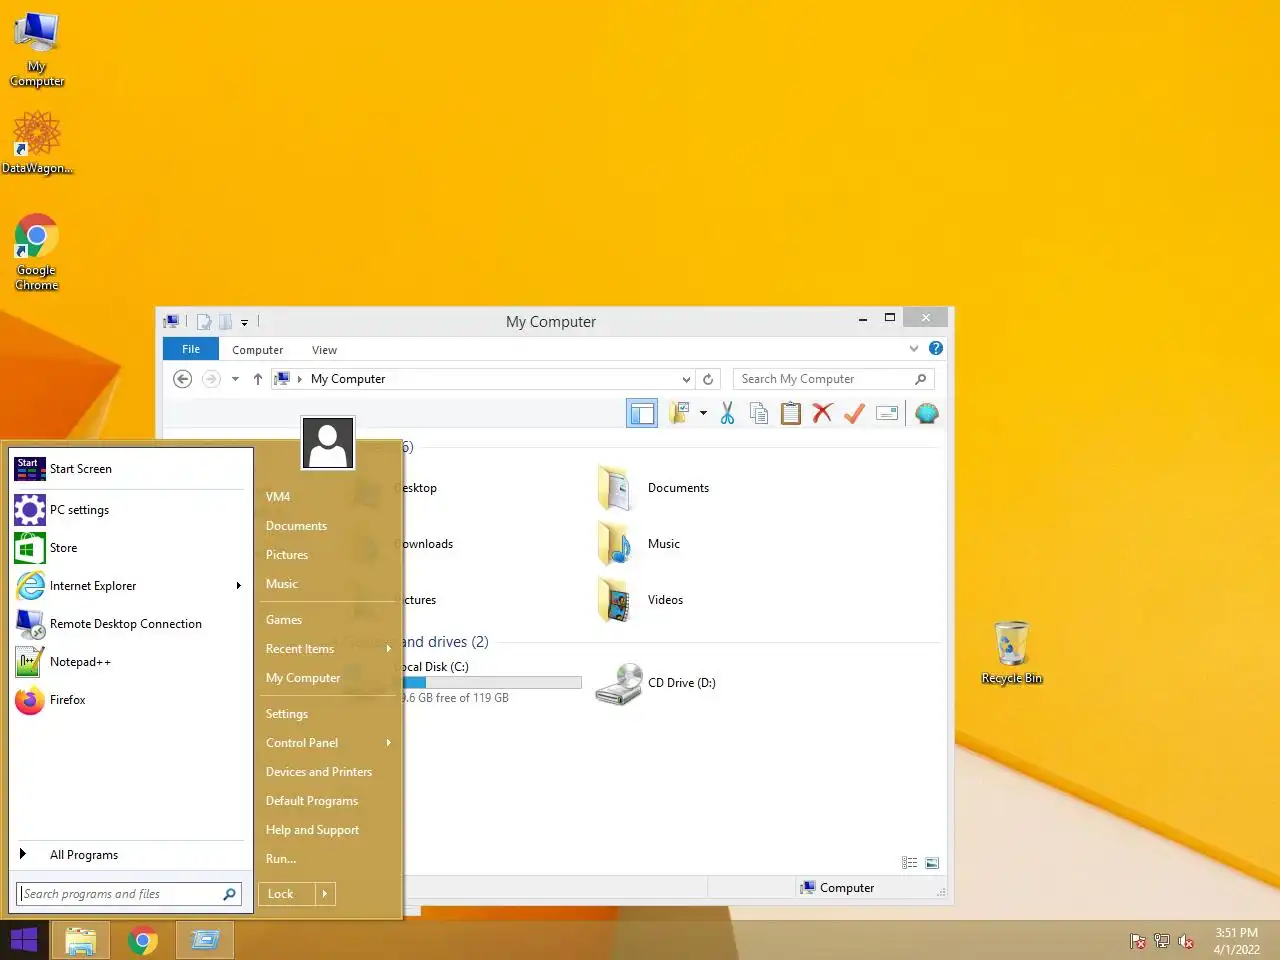Click the Copy toolbar icon

pos(759,413)
